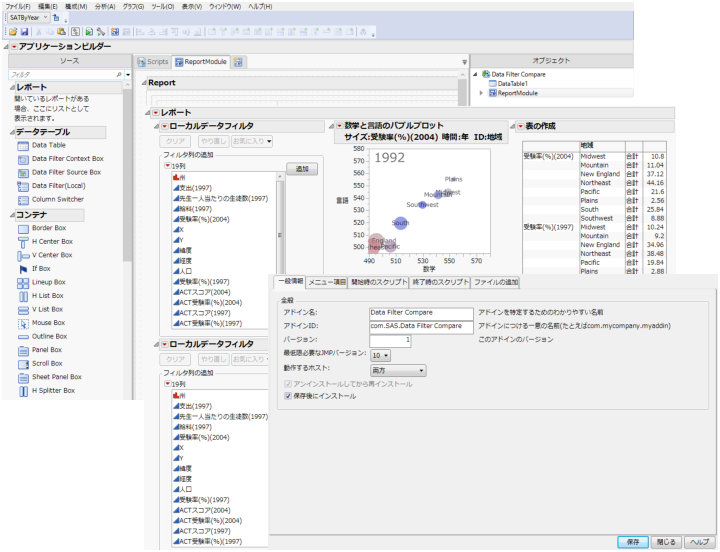Select the Data Filter Source Box icon
The image size is (720, 552).
23,173
